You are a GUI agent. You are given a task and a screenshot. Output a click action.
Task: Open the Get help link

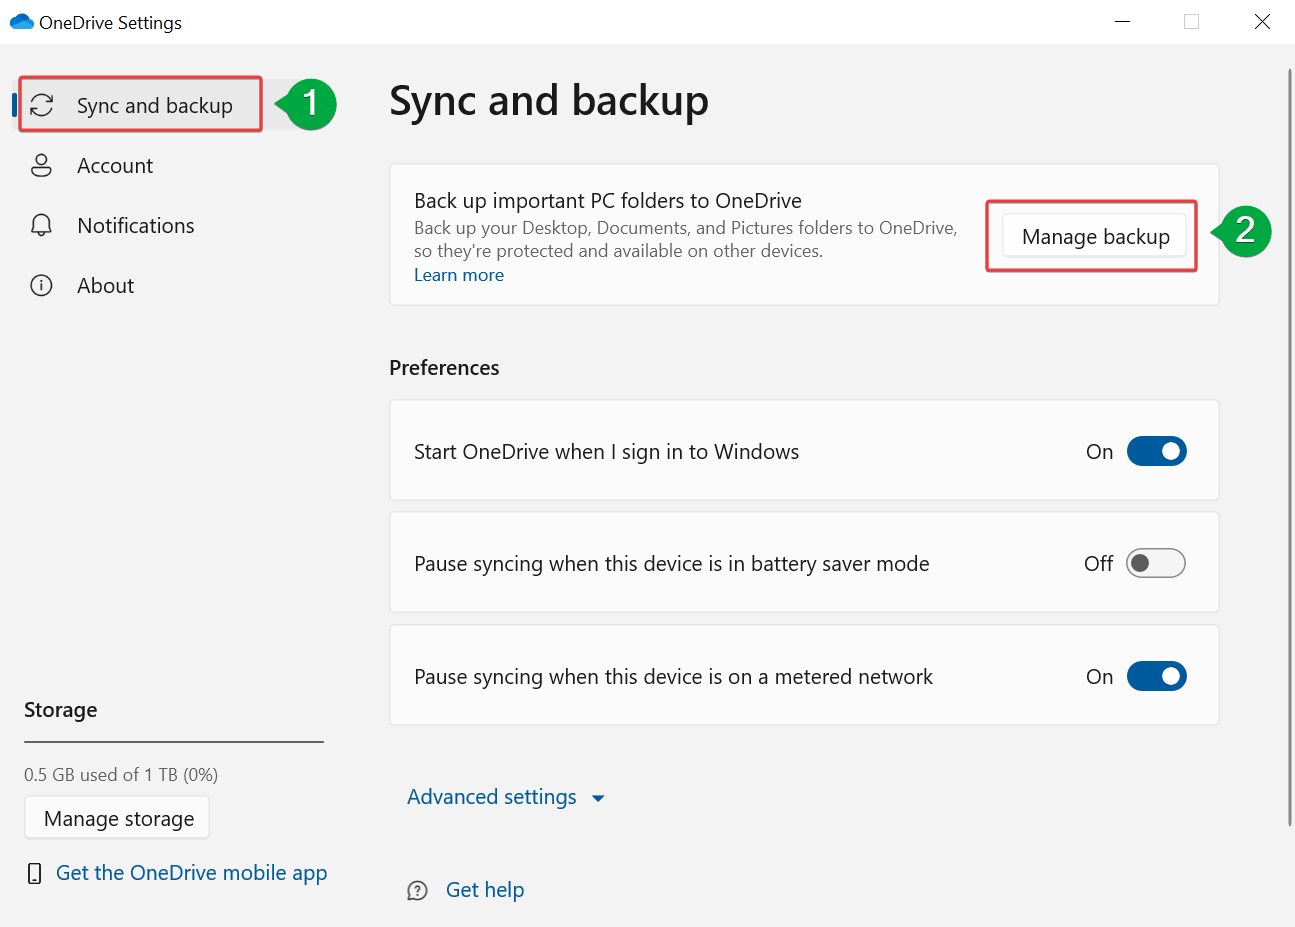(x=485, y=890)
